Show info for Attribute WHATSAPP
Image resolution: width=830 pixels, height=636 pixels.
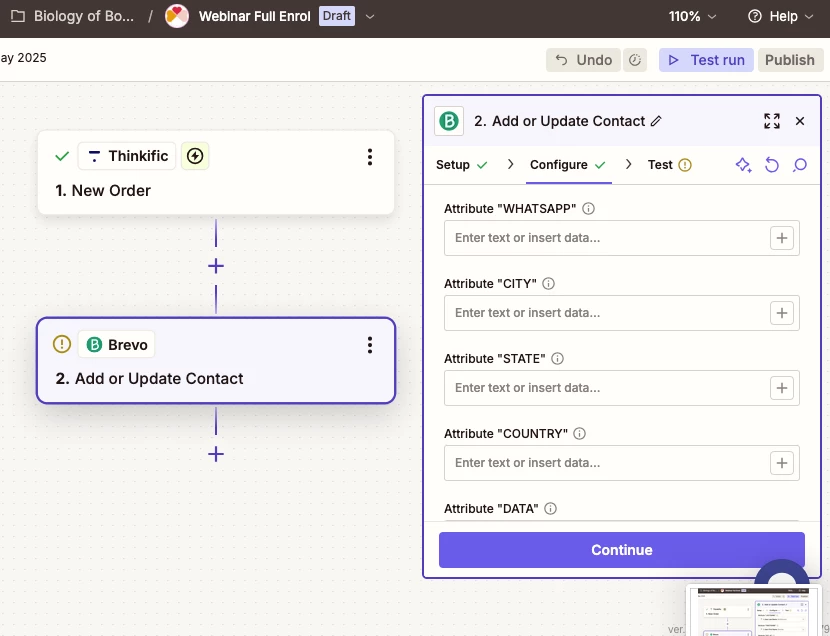coord(588,208)
